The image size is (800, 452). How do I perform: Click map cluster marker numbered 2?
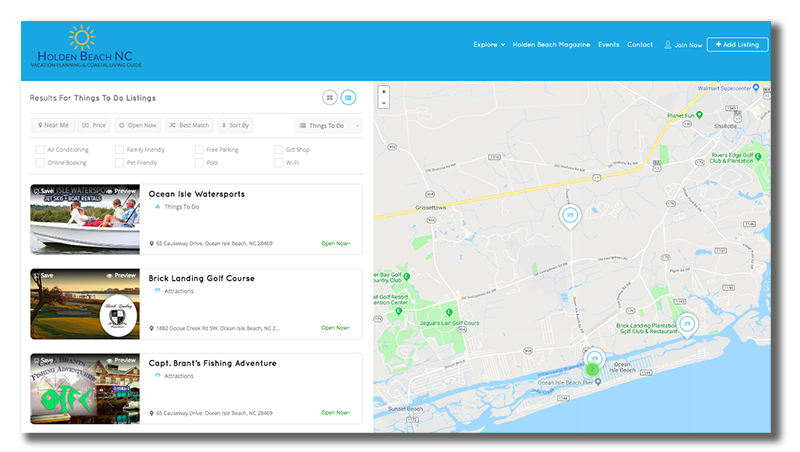[x=592, y=369]
